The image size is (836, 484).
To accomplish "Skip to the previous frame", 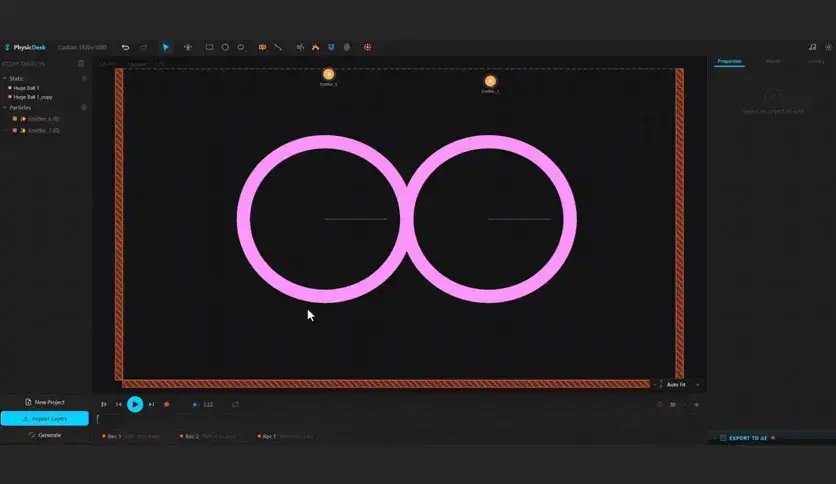I will pyautogui.click(x=119, y=405).
